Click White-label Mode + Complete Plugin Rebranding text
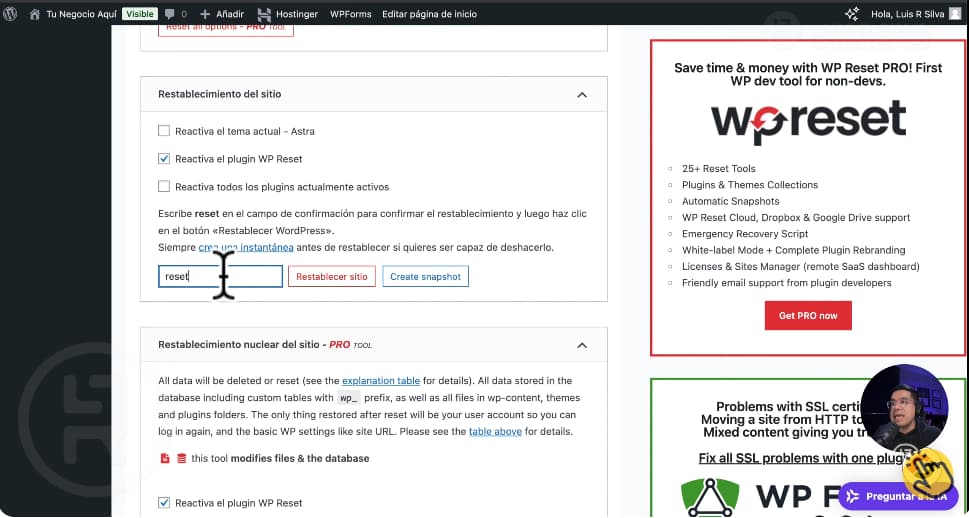 [793, 250]
